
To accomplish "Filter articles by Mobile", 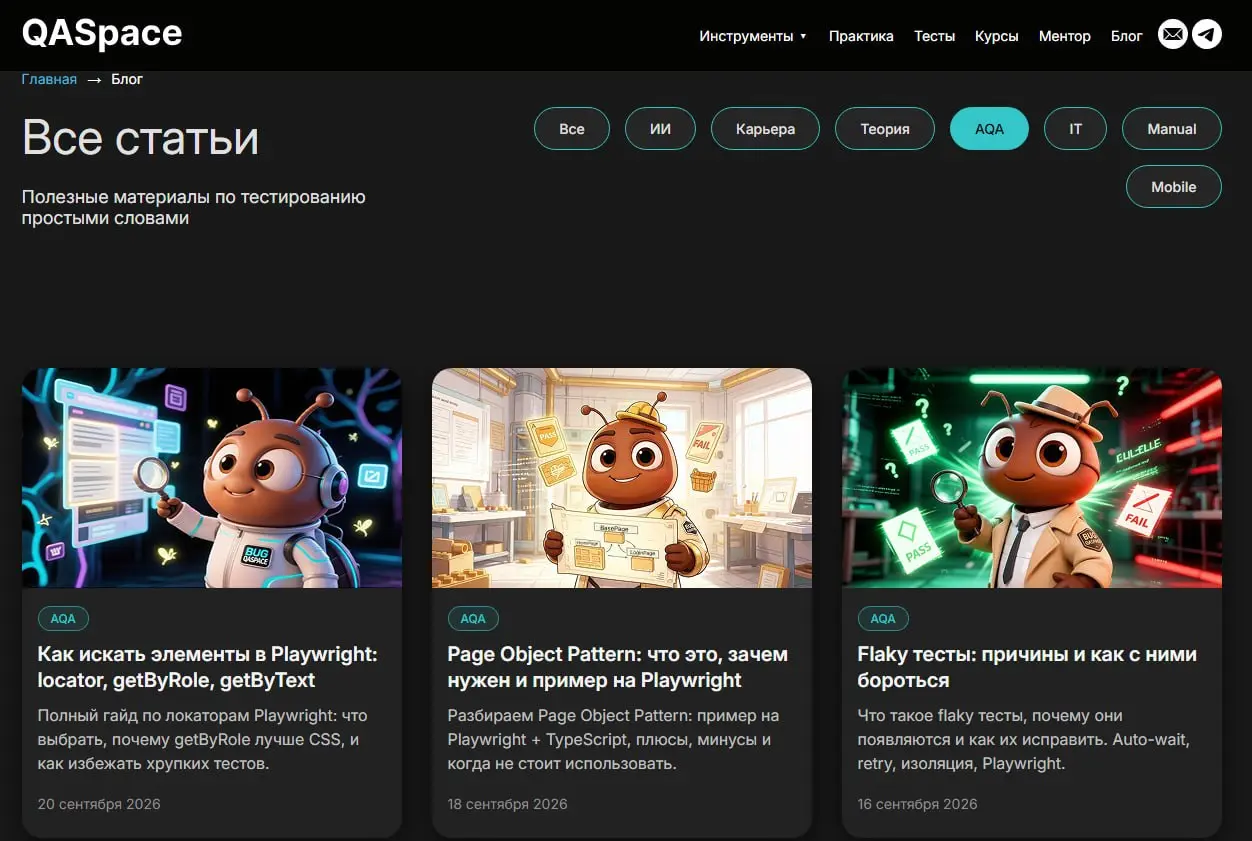I will pyautogui.click(x=1174, y=186).
